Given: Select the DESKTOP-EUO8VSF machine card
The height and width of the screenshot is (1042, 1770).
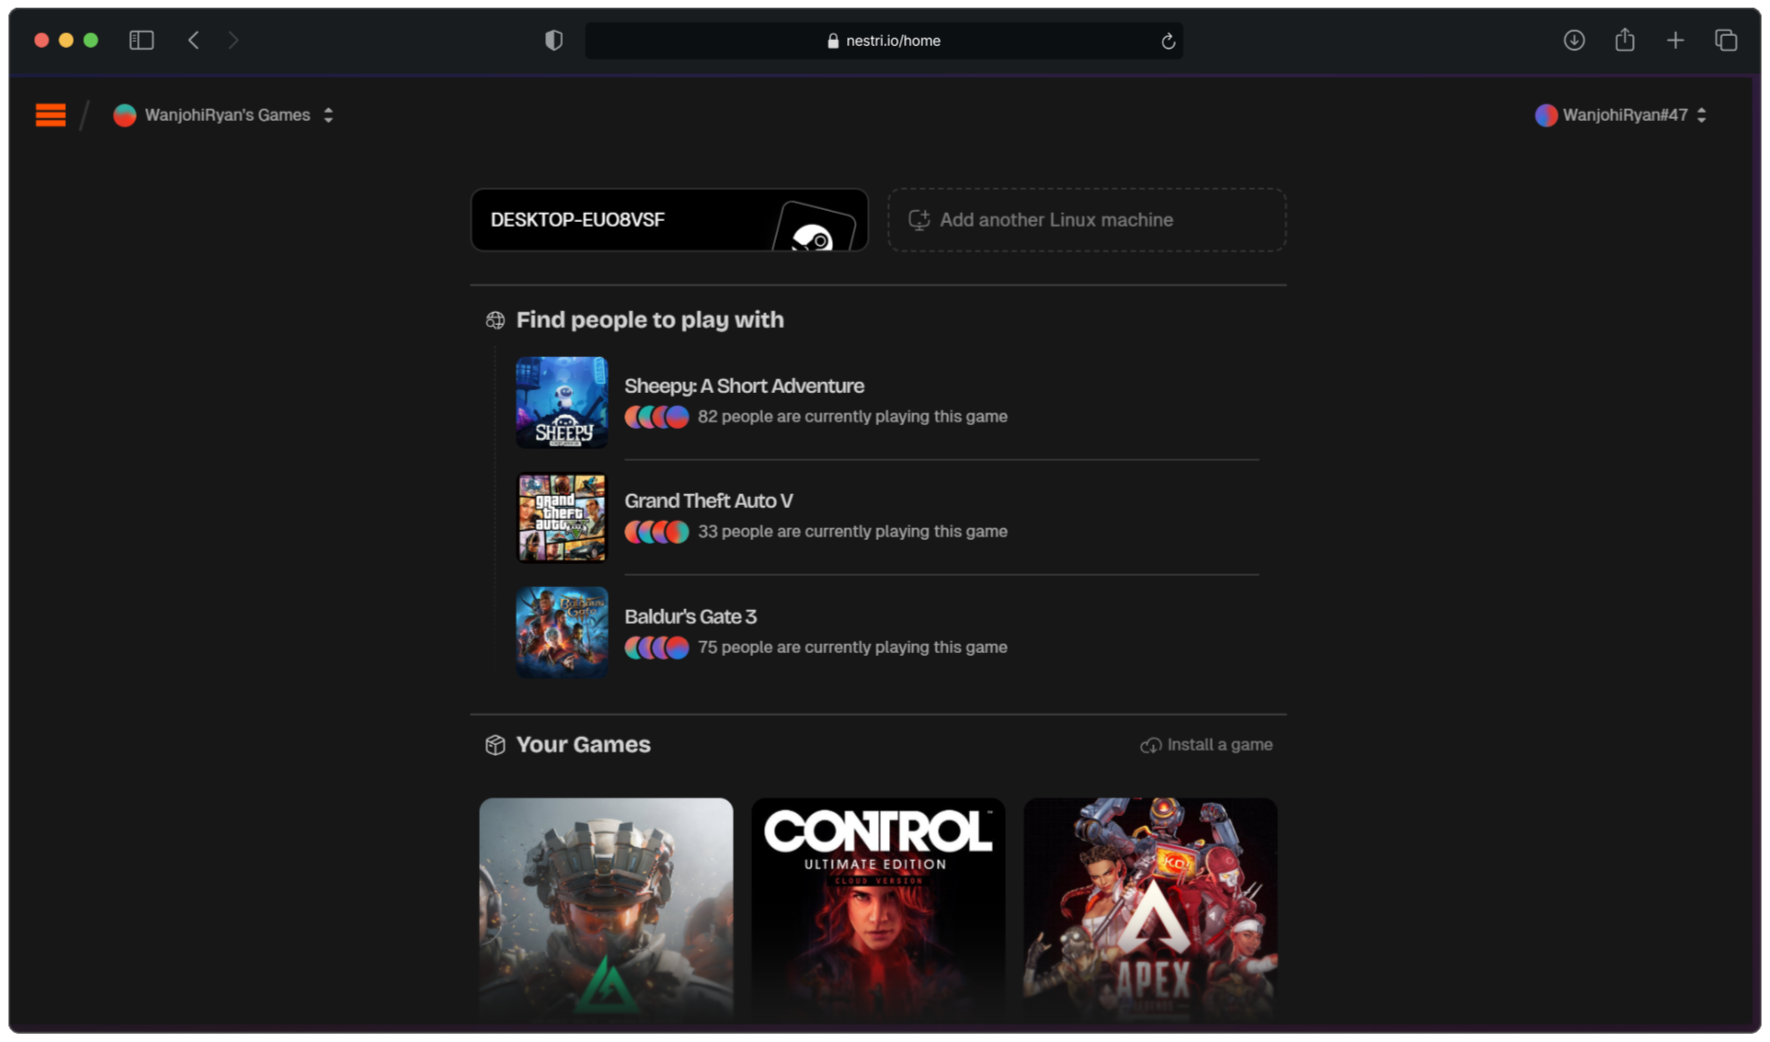Looking at the screenshot, I should (669, 220).
